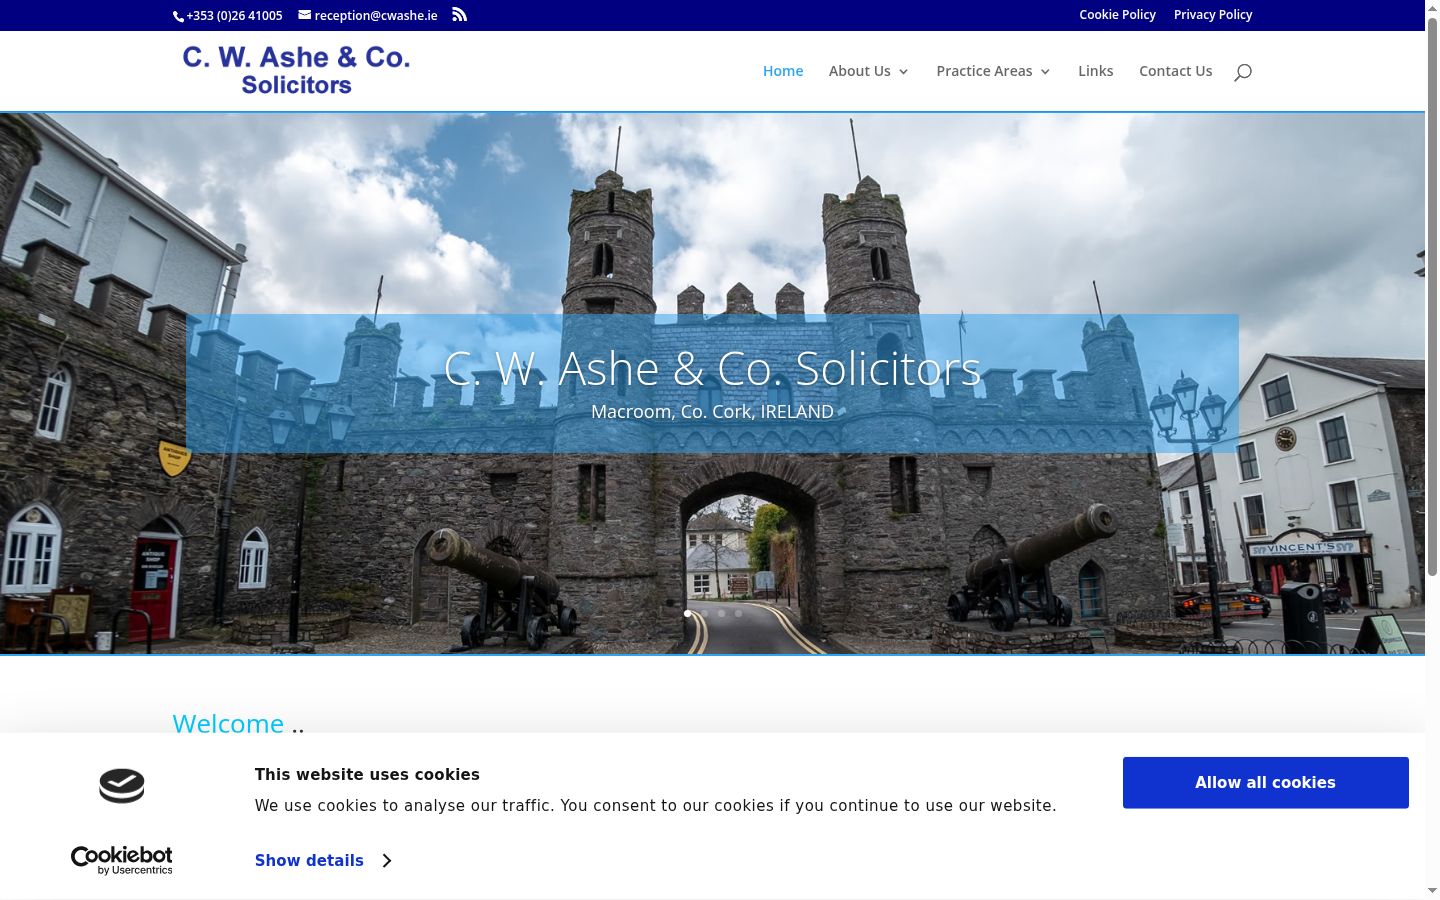Click the hero title C. W. Ashe & Co. Solicitors
Image resolution: width=1440 pixels, height=900 pixels.
[712, 369]
